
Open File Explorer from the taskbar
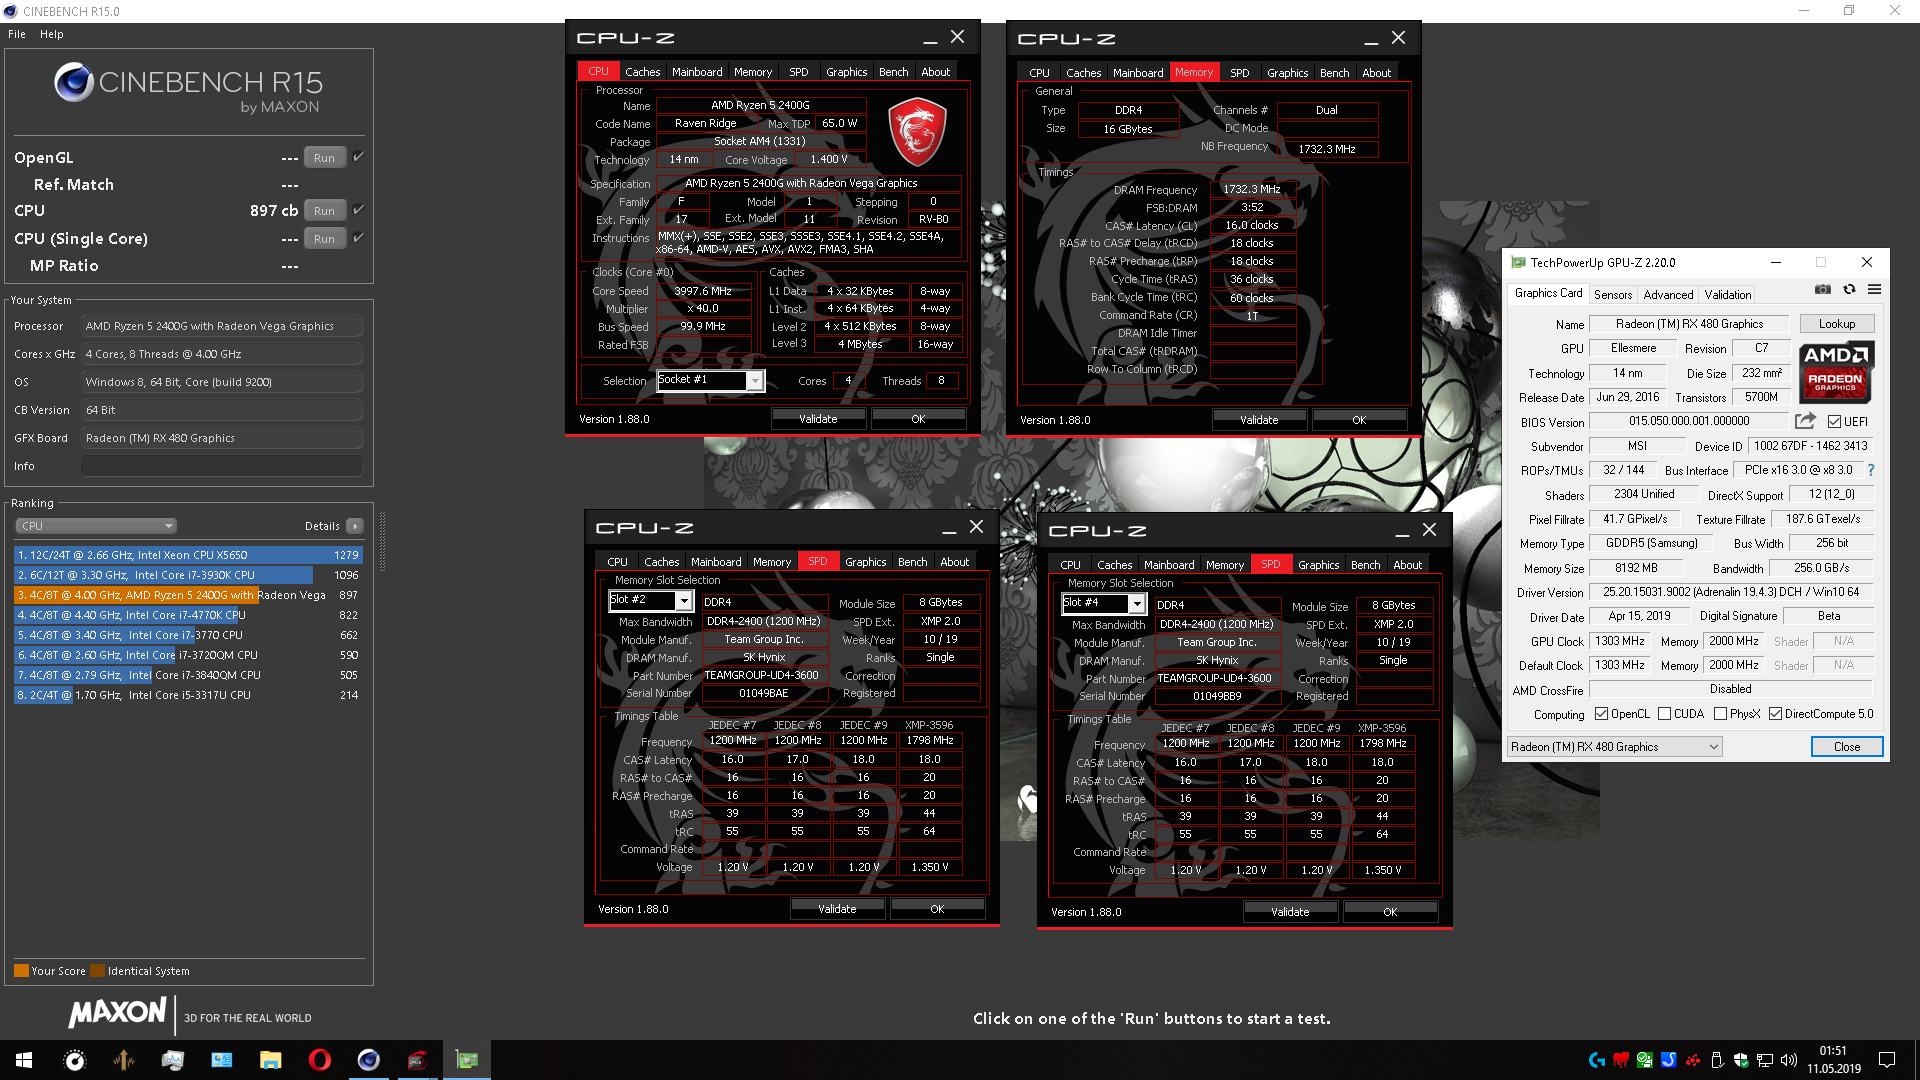(x=270, y=1060)
